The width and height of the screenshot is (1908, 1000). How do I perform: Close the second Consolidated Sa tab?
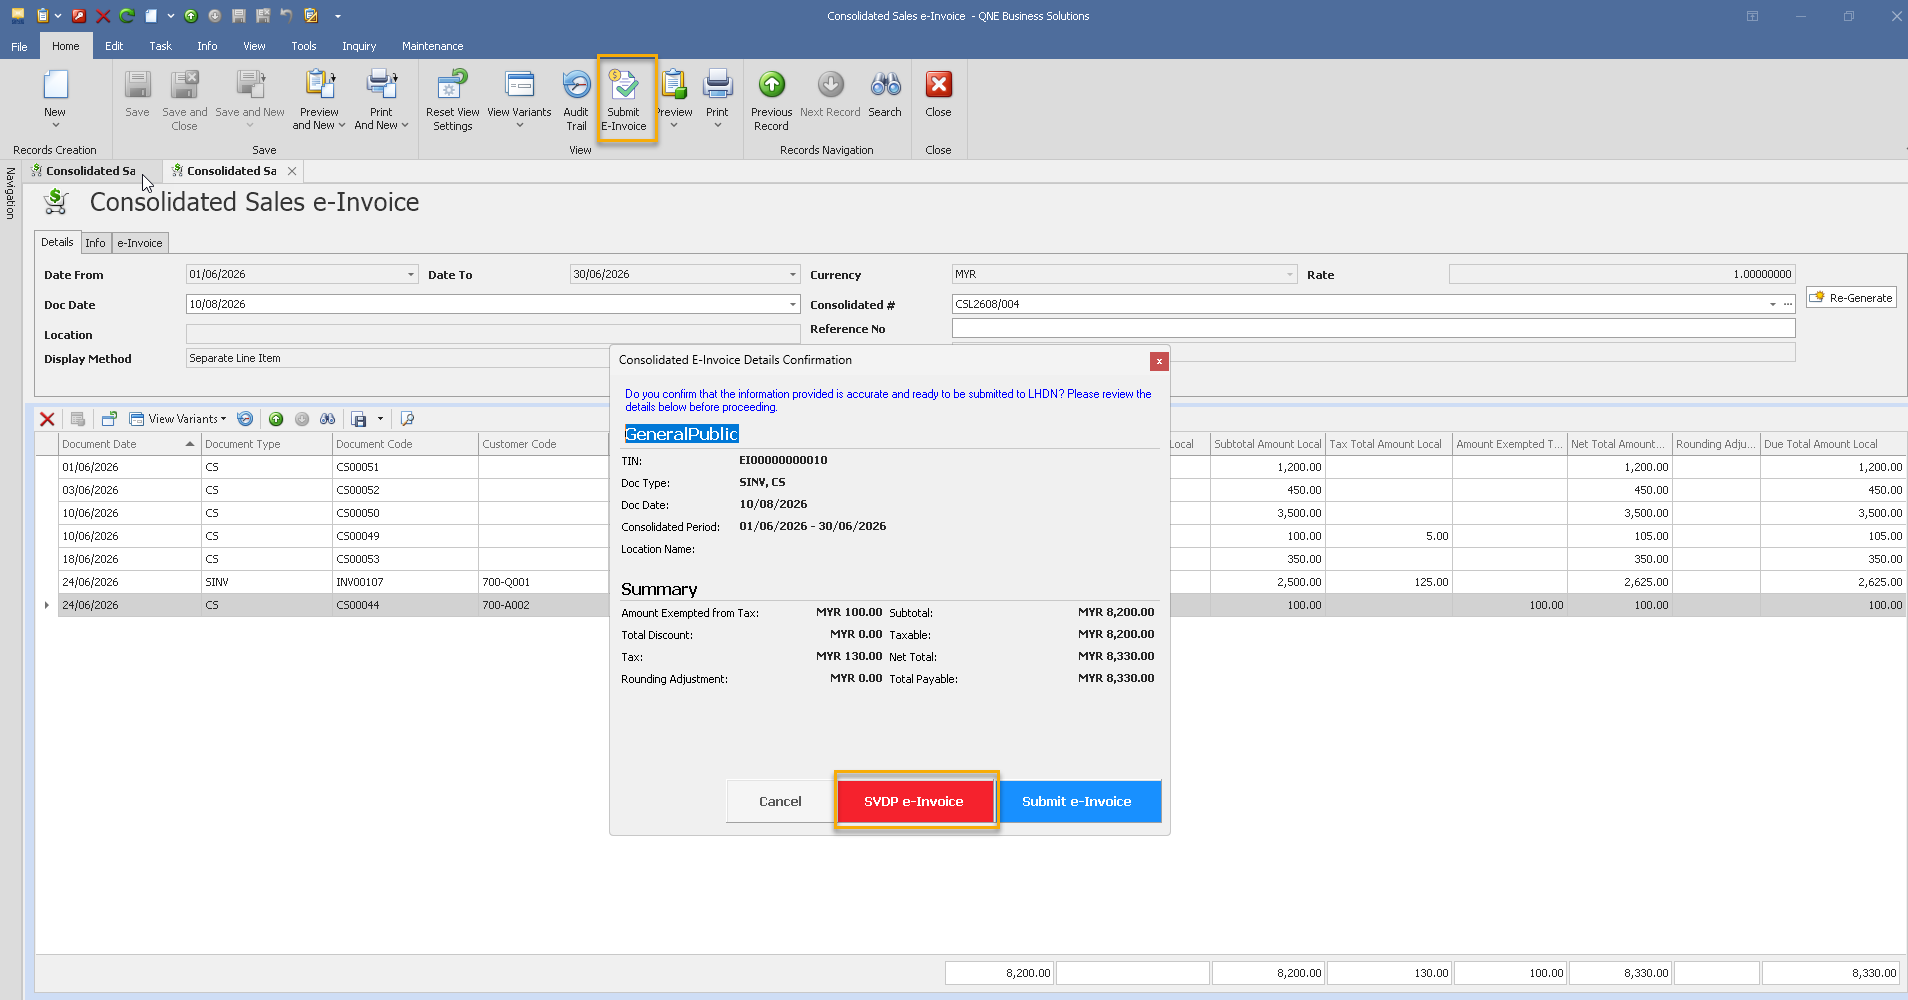click(292, 171)
